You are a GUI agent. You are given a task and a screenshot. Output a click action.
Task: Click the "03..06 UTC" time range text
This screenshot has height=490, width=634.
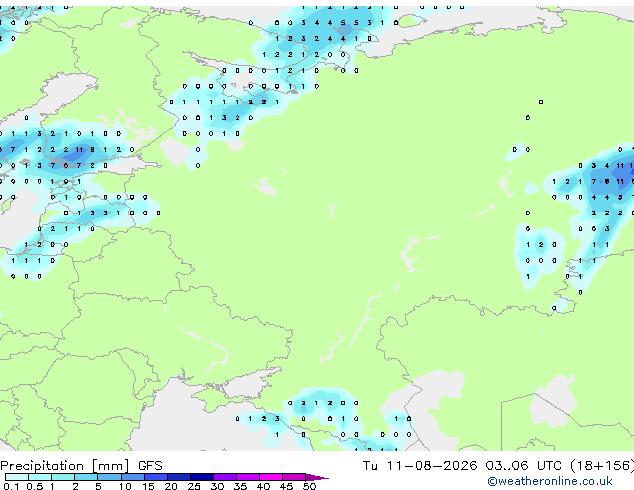click(524, 465)
